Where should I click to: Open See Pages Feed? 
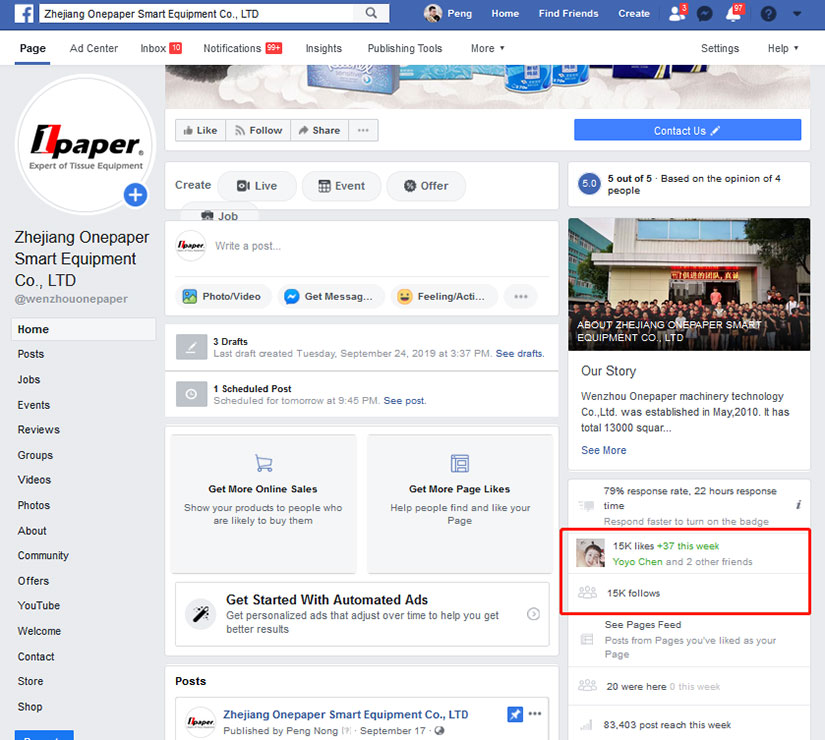(x=643, y=625)
